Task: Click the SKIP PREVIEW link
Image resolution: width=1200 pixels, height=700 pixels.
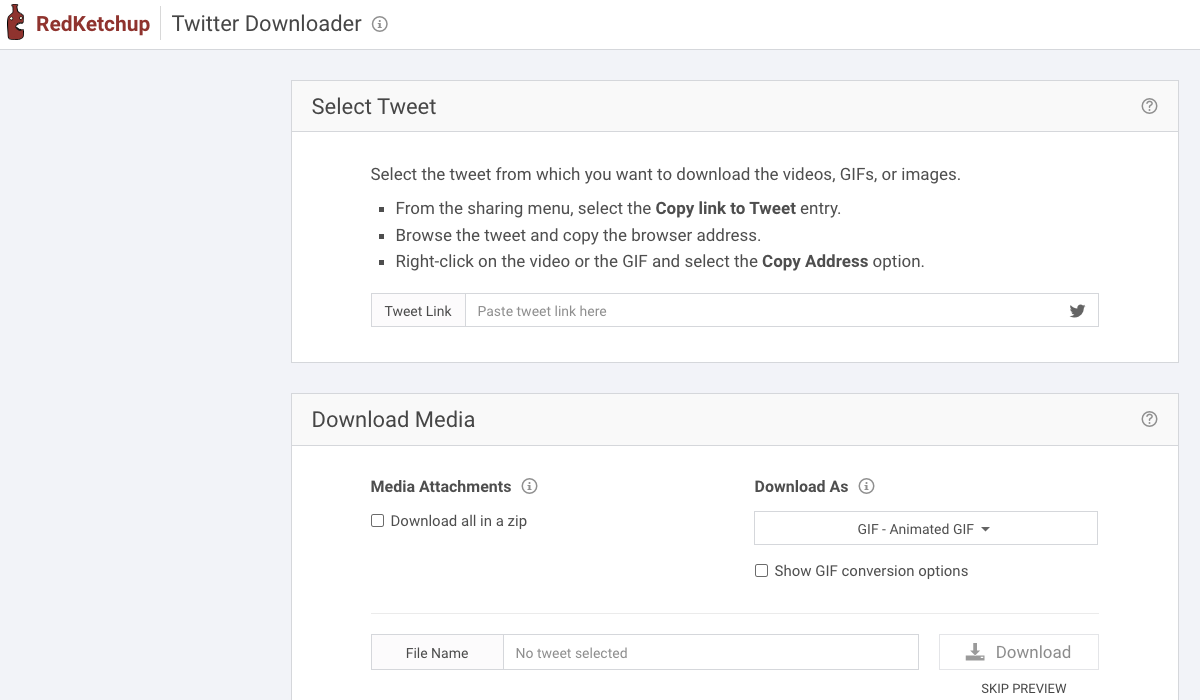Action: click(x=1023, y=688)
